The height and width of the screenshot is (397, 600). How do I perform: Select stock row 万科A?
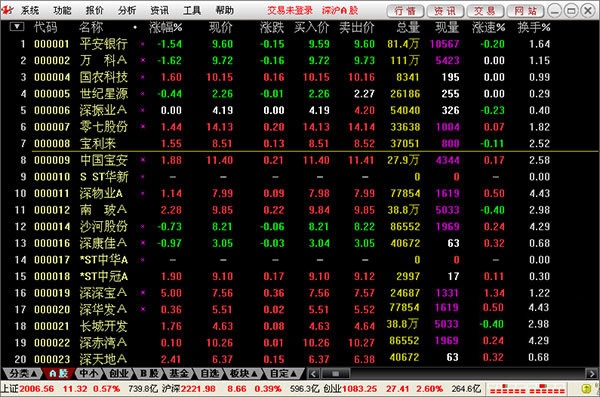coord(300,60)
